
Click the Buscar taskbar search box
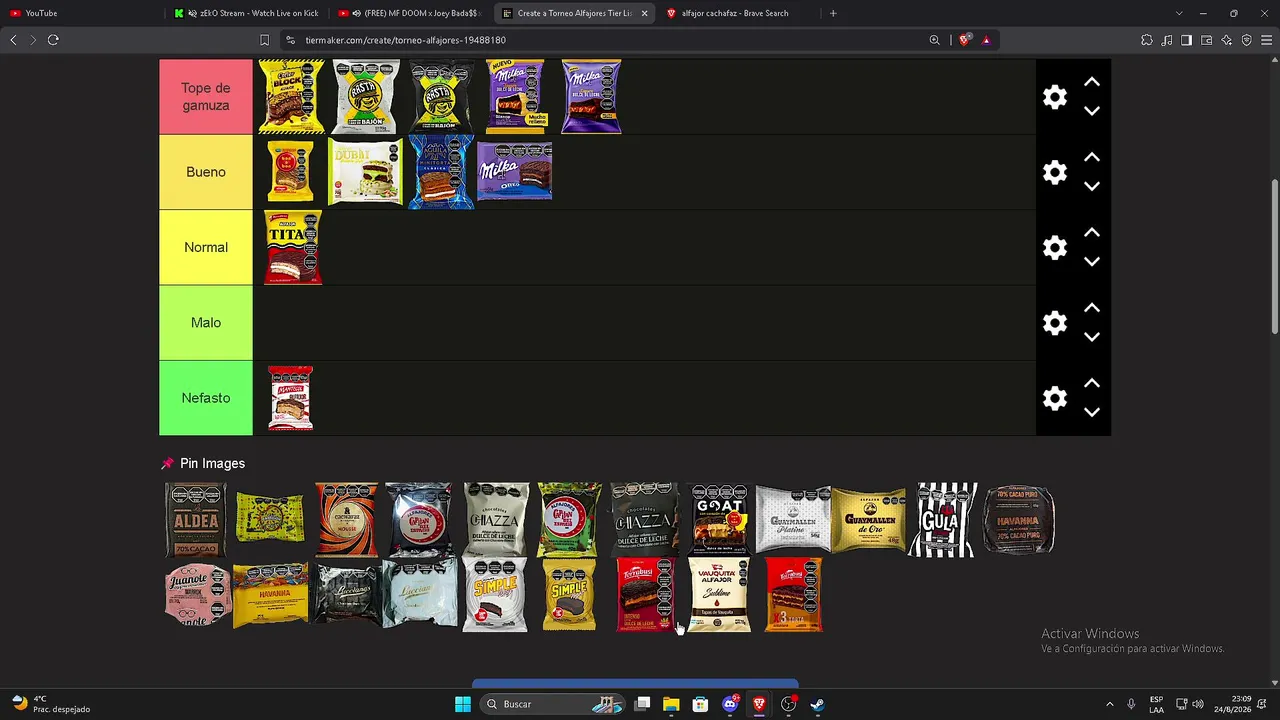pyautogui.click(x=553, y=704)
